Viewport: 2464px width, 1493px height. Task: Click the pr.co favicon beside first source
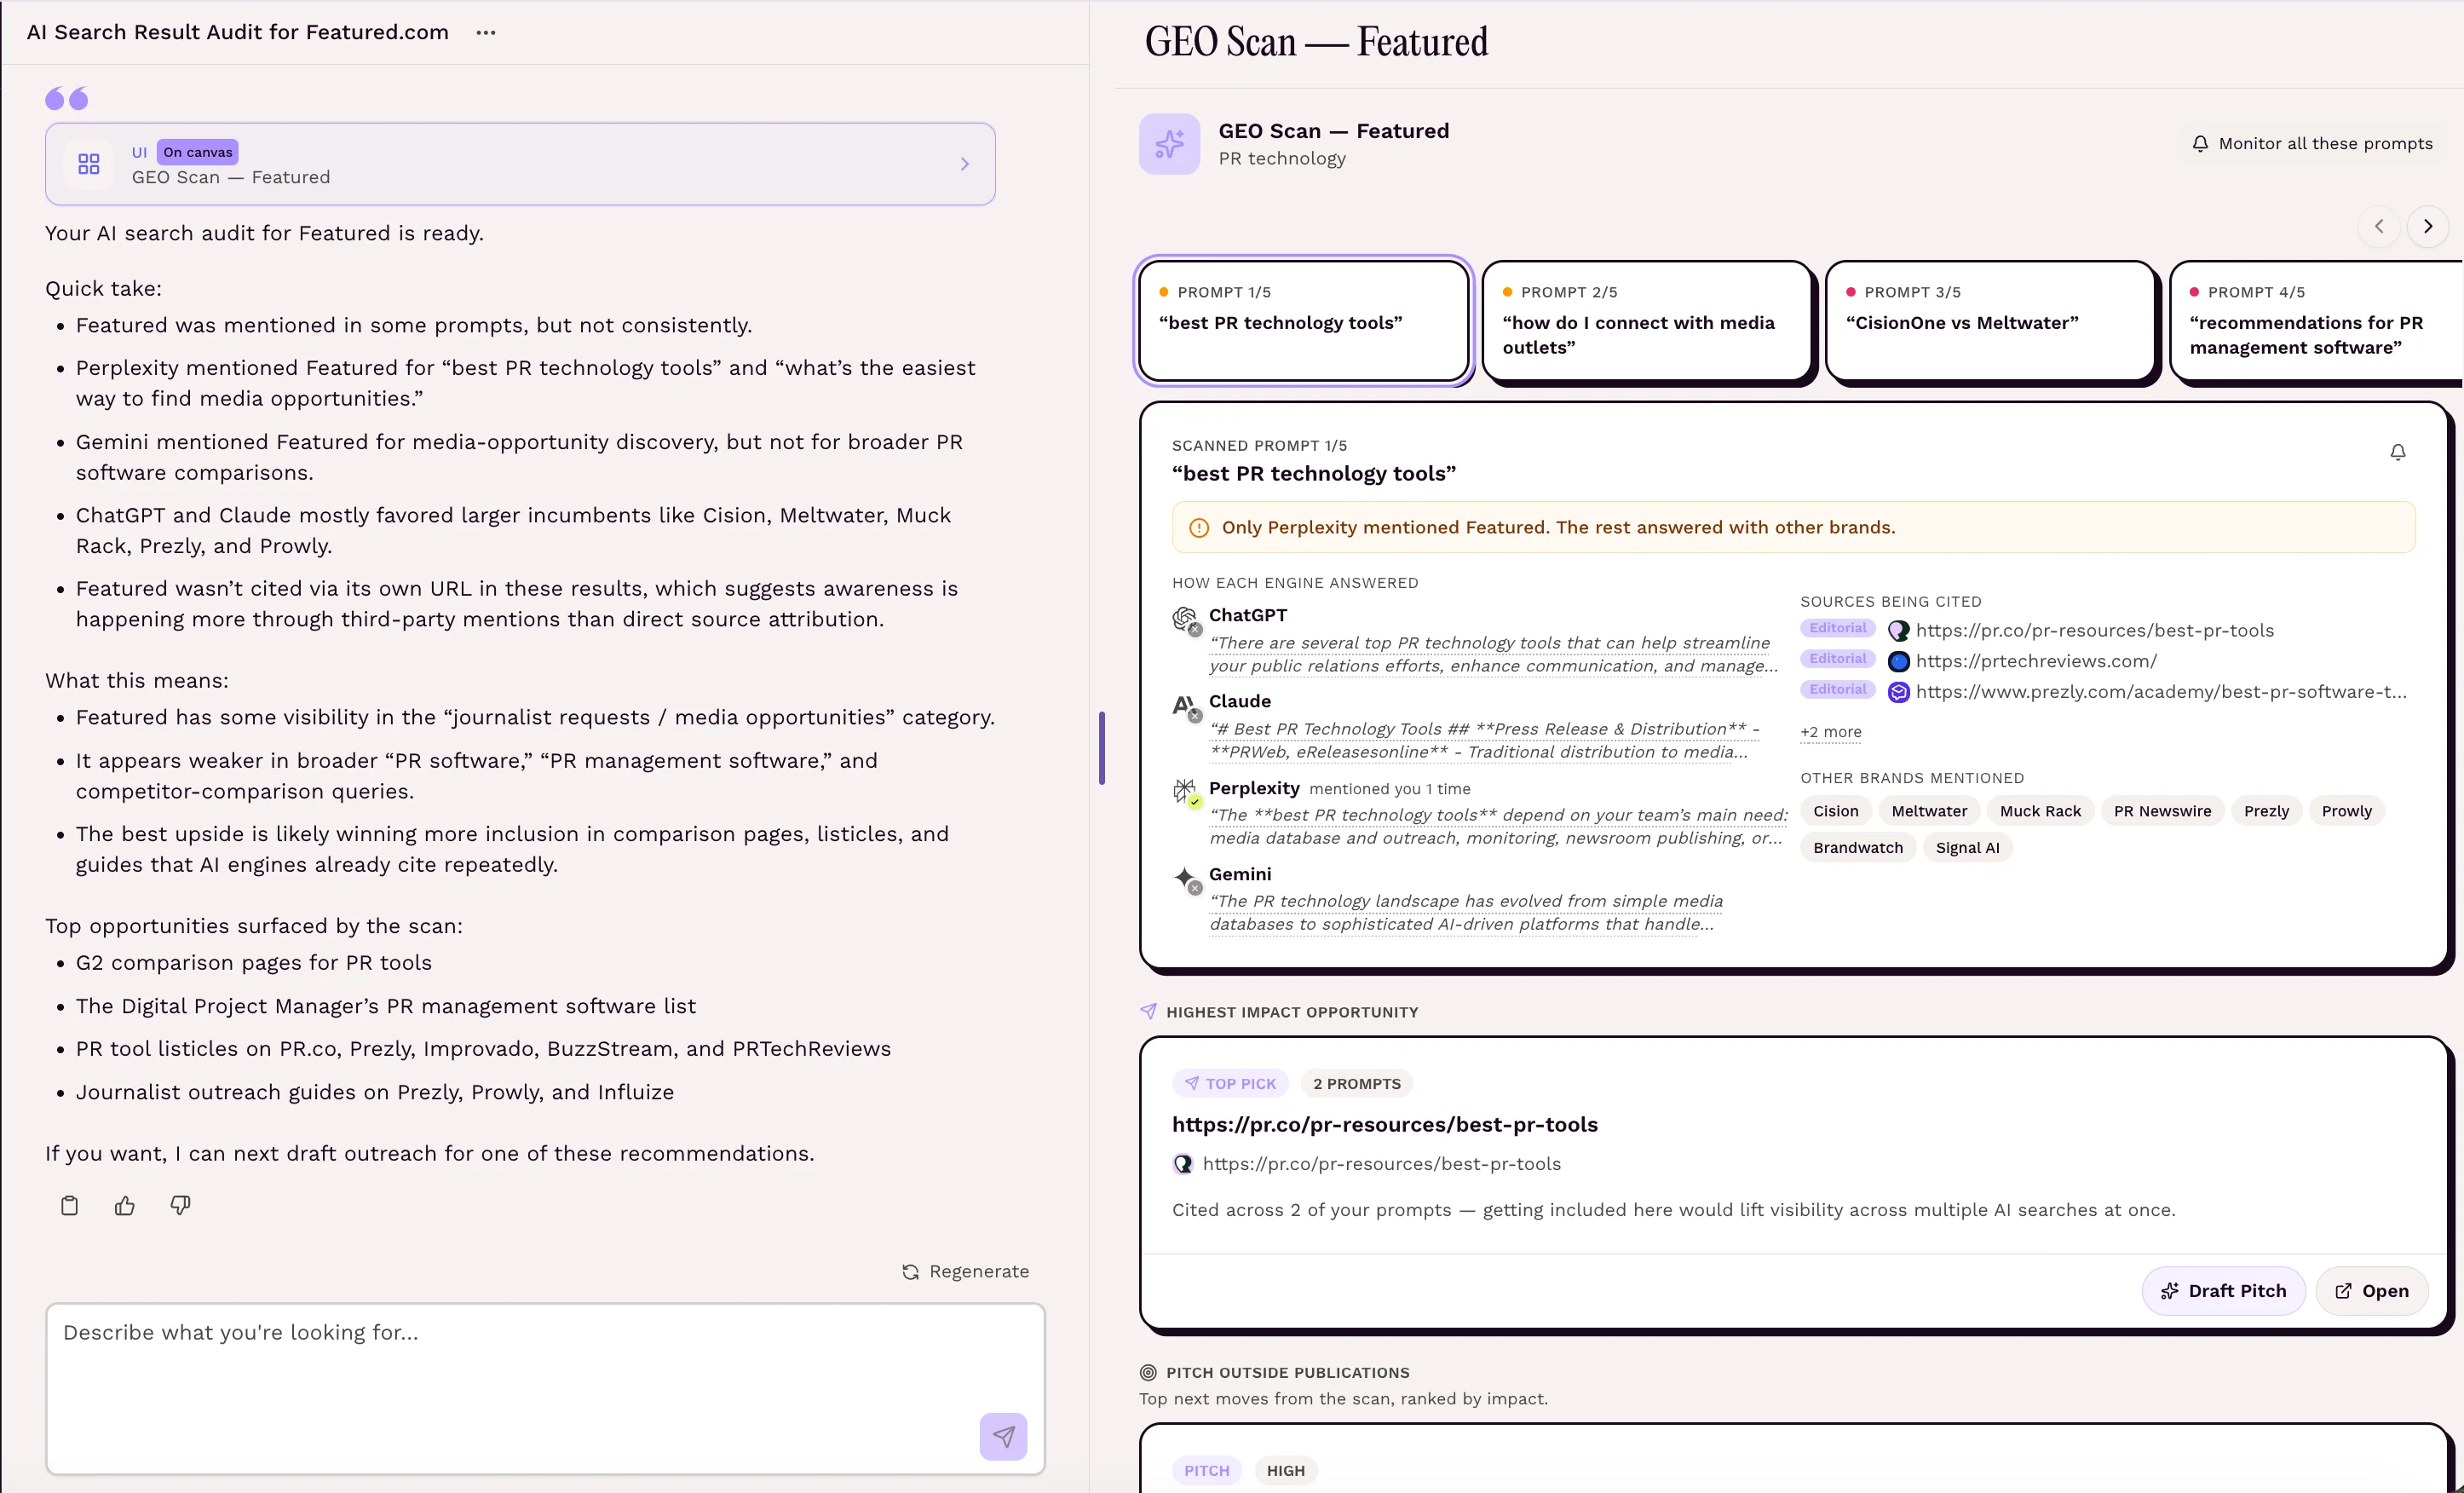1897,631
